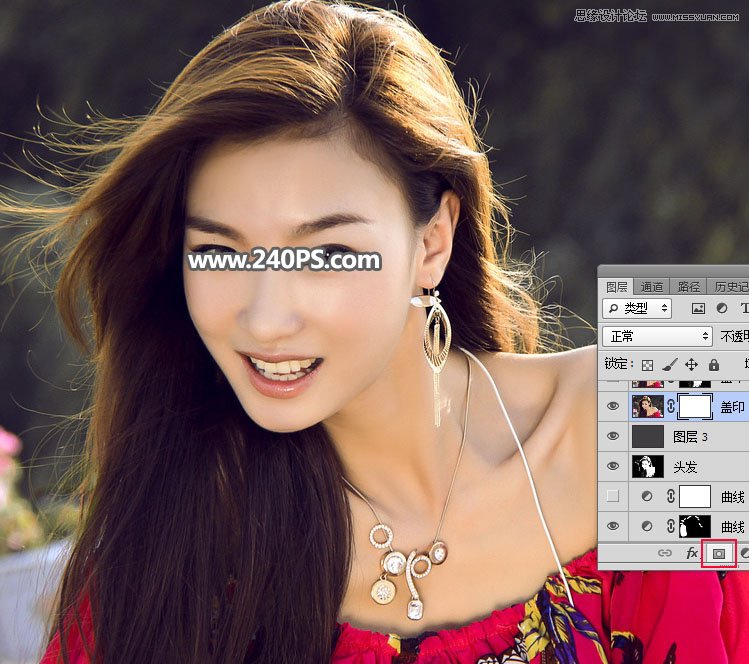Click mask link icon on visible 曲线 layer
Screen dimensions: 749x664
671,526
